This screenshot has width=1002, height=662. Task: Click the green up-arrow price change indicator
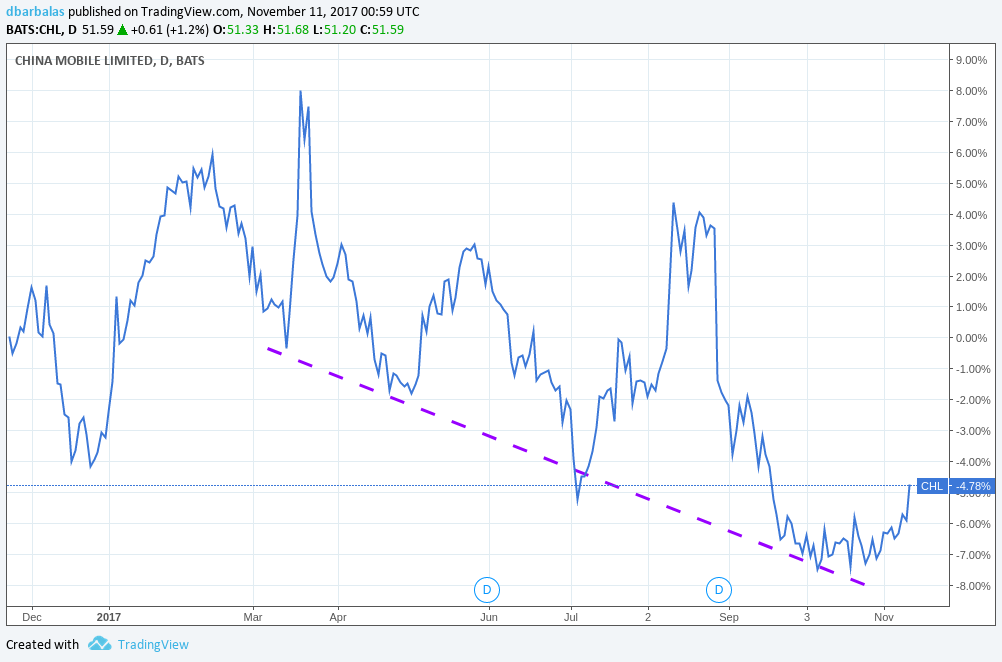click(122, 29)
